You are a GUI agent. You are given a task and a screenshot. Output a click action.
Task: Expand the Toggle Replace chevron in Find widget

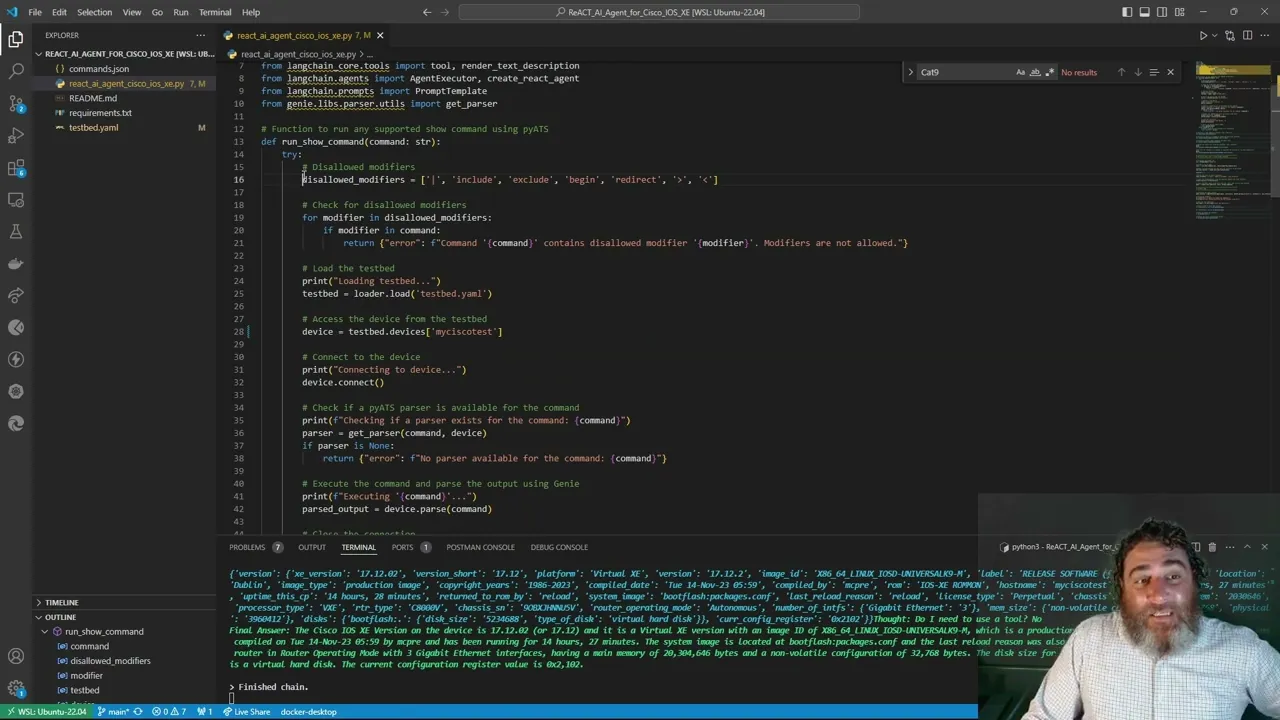coord(910,72)
